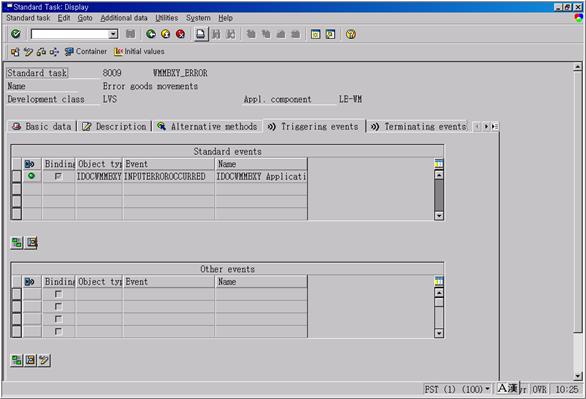Click the Container button

pos(86,52)
